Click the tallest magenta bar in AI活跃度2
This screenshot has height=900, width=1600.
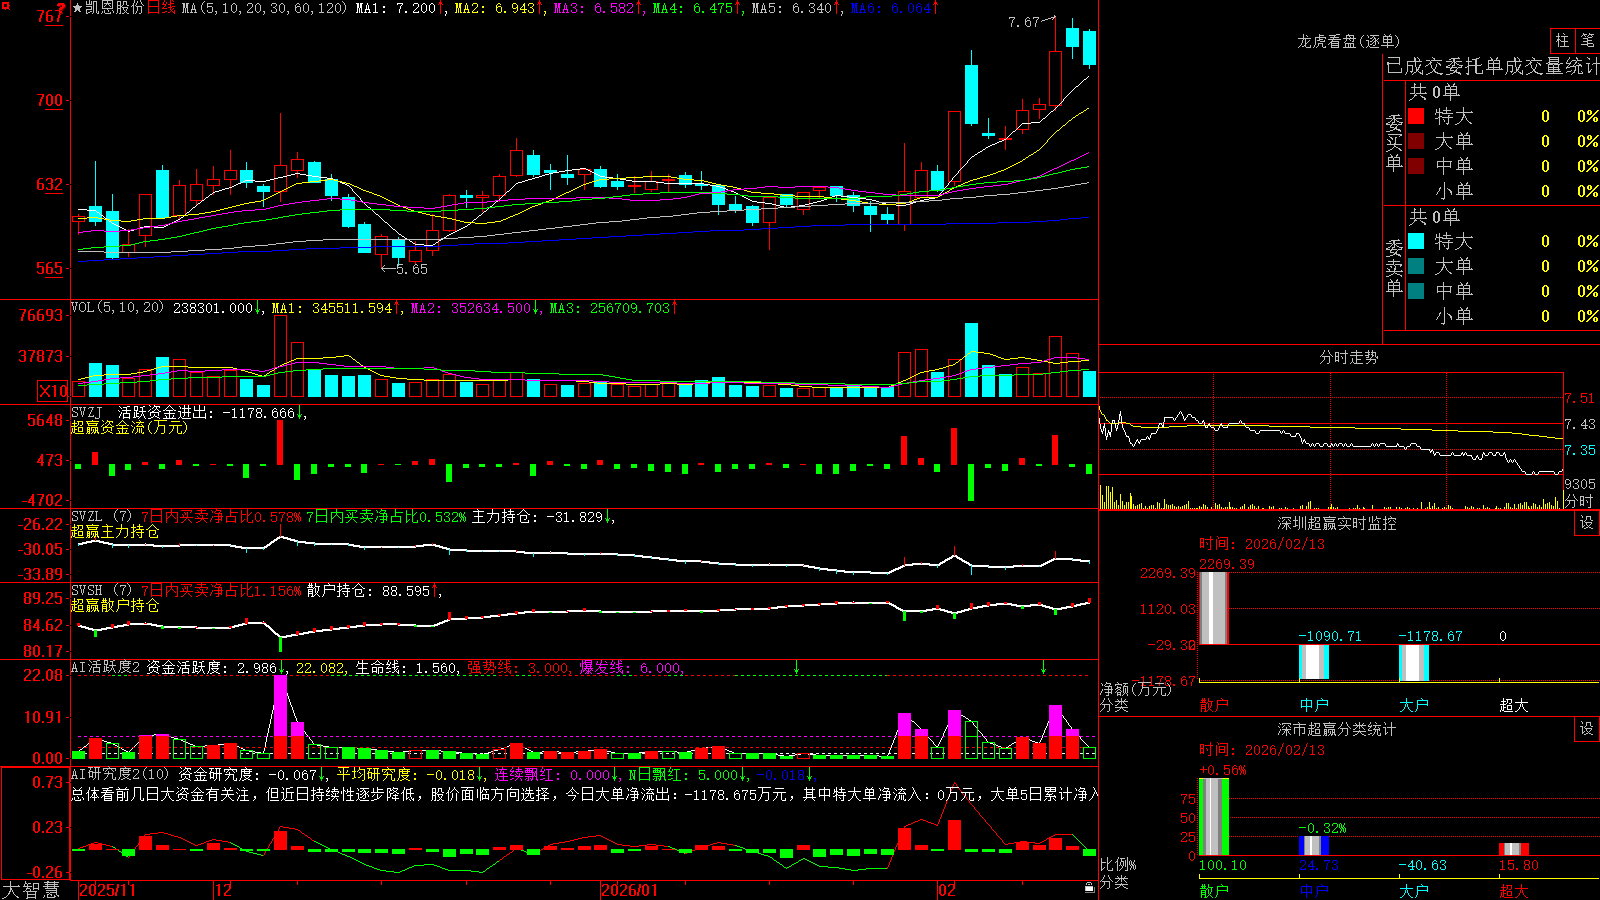[x=280, y=706]
